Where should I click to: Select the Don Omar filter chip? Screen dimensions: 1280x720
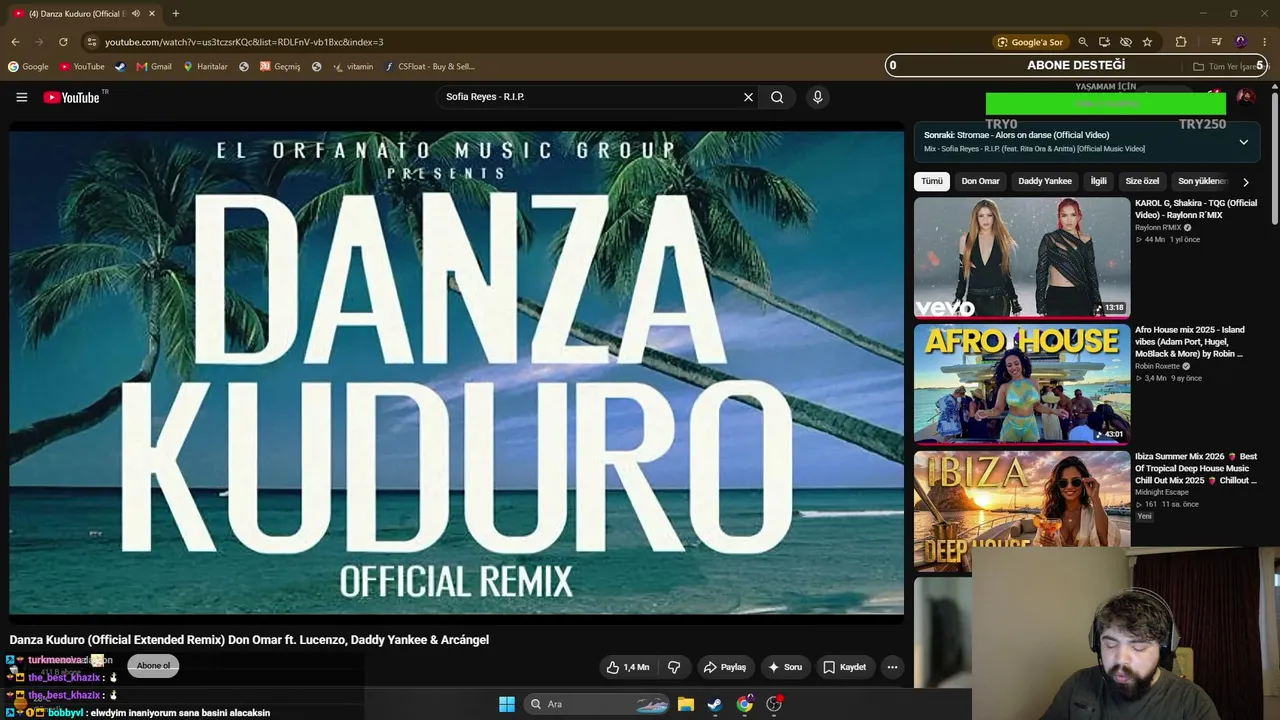[980, 181]
